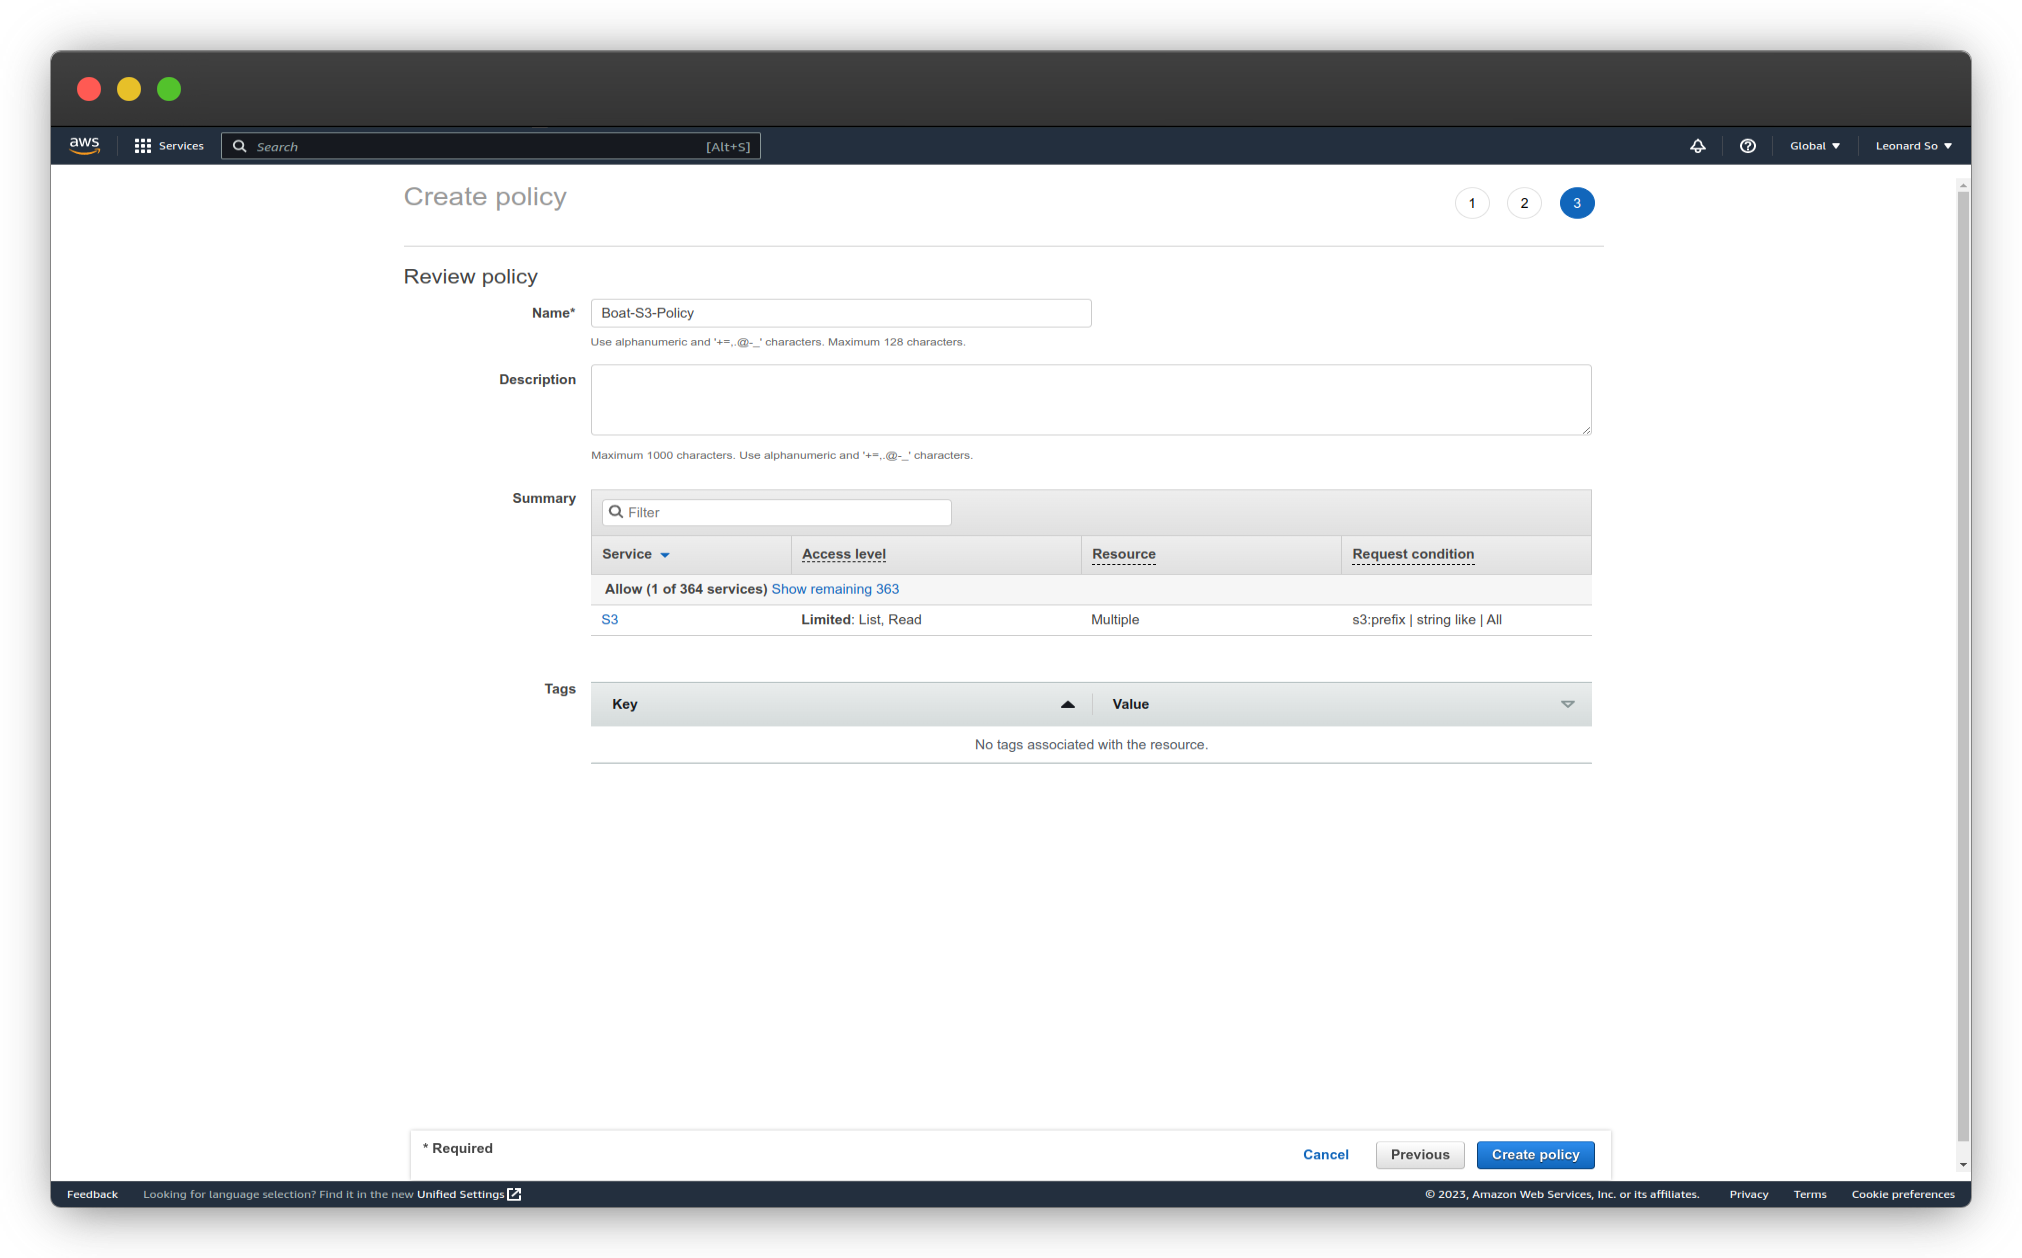This screenshot has width=2022, height=1258.
Task: Go to step 1 of wizard
Action: coord(1471,203)
